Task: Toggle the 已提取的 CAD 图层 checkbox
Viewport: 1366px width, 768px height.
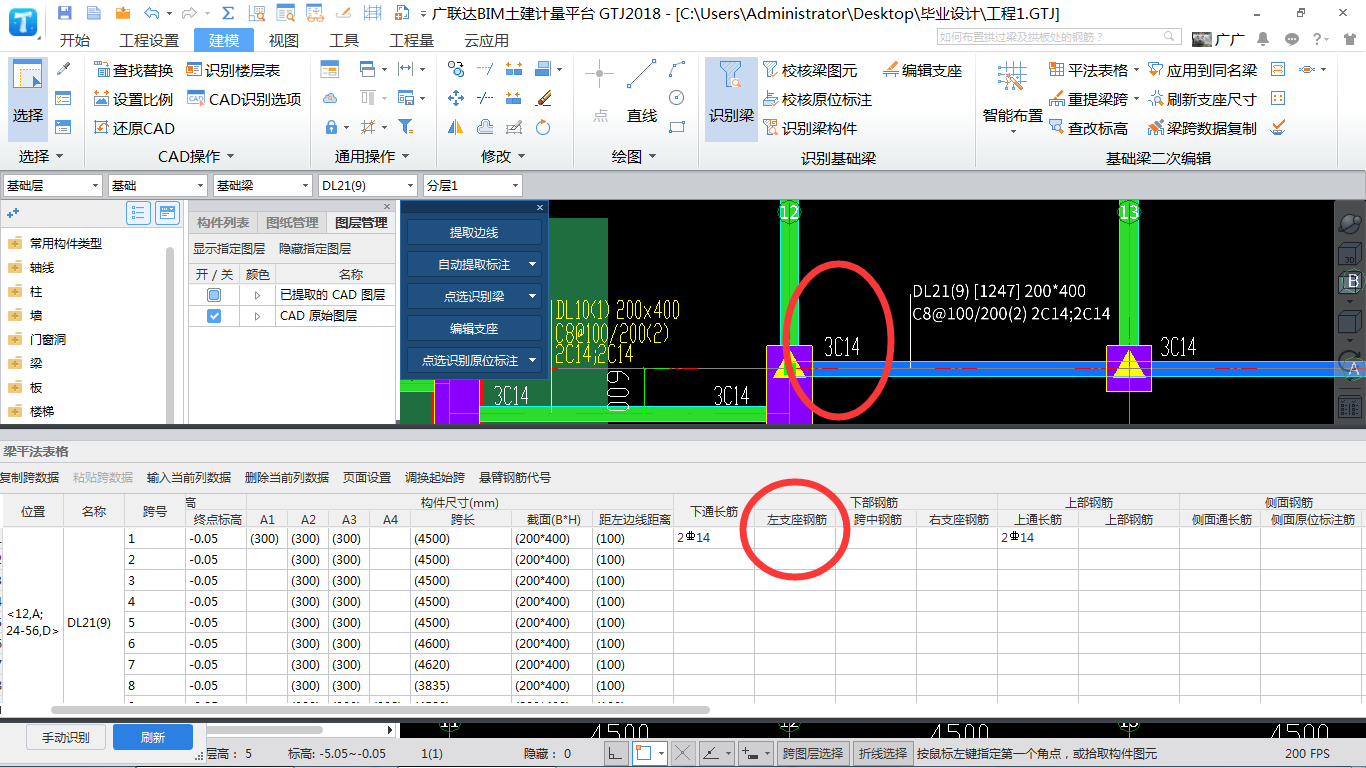Action: (214, 295)
